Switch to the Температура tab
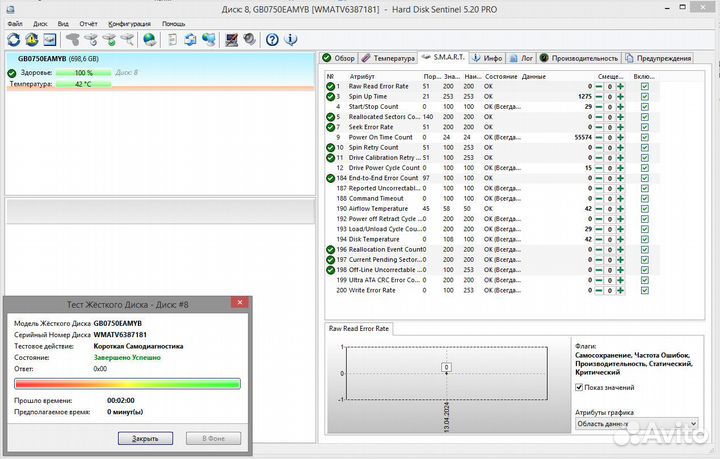Viewport: 720px width, 459px height. click(x=389, y=58)
